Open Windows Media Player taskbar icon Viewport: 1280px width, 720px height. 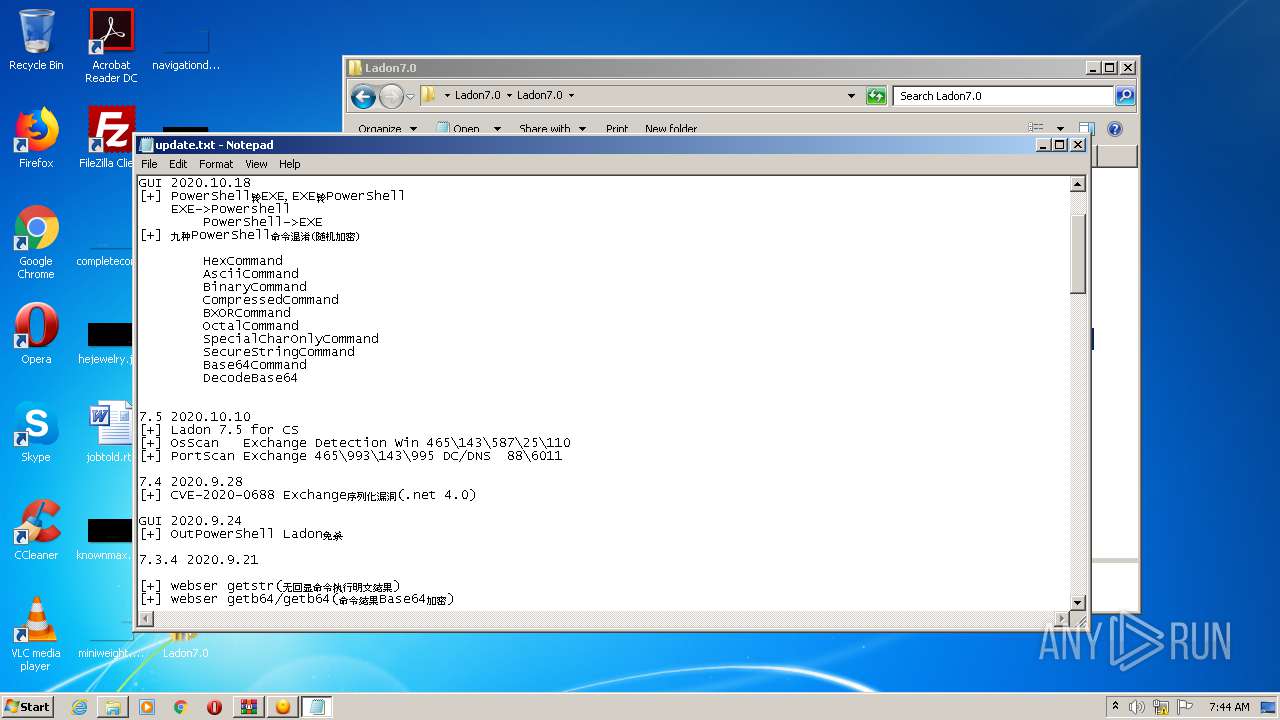click(x=147, y=707)
